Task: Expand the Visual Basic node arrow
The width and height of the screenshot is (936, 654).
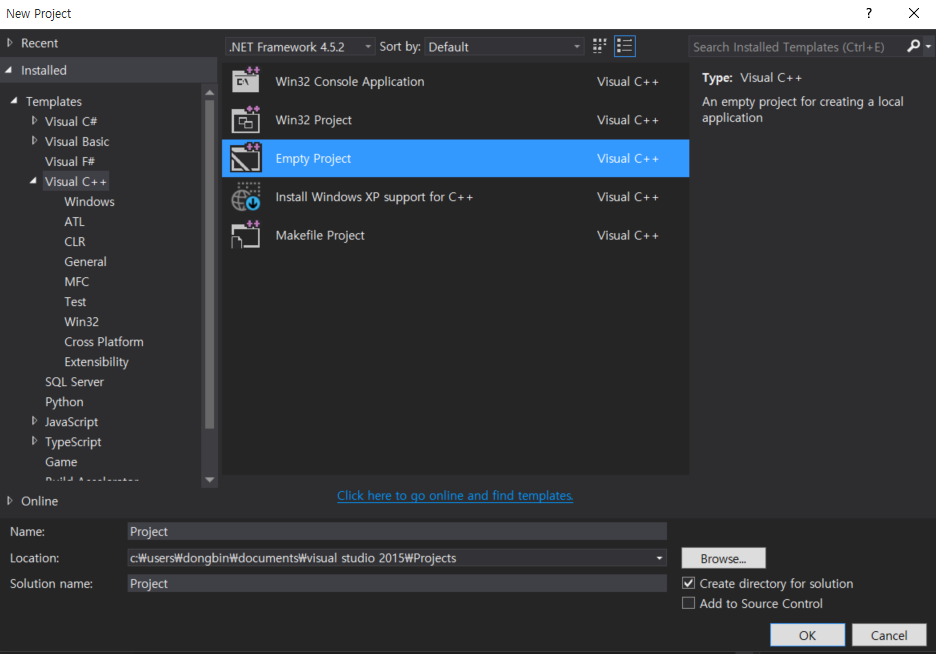Action: (x=34, y=141)
